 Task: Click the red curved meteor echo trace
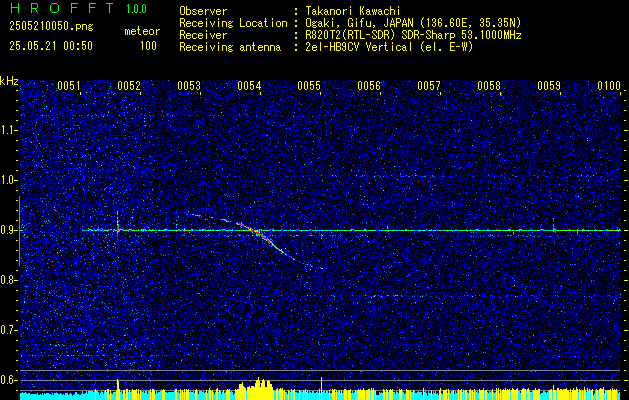[x=261, y=236]
